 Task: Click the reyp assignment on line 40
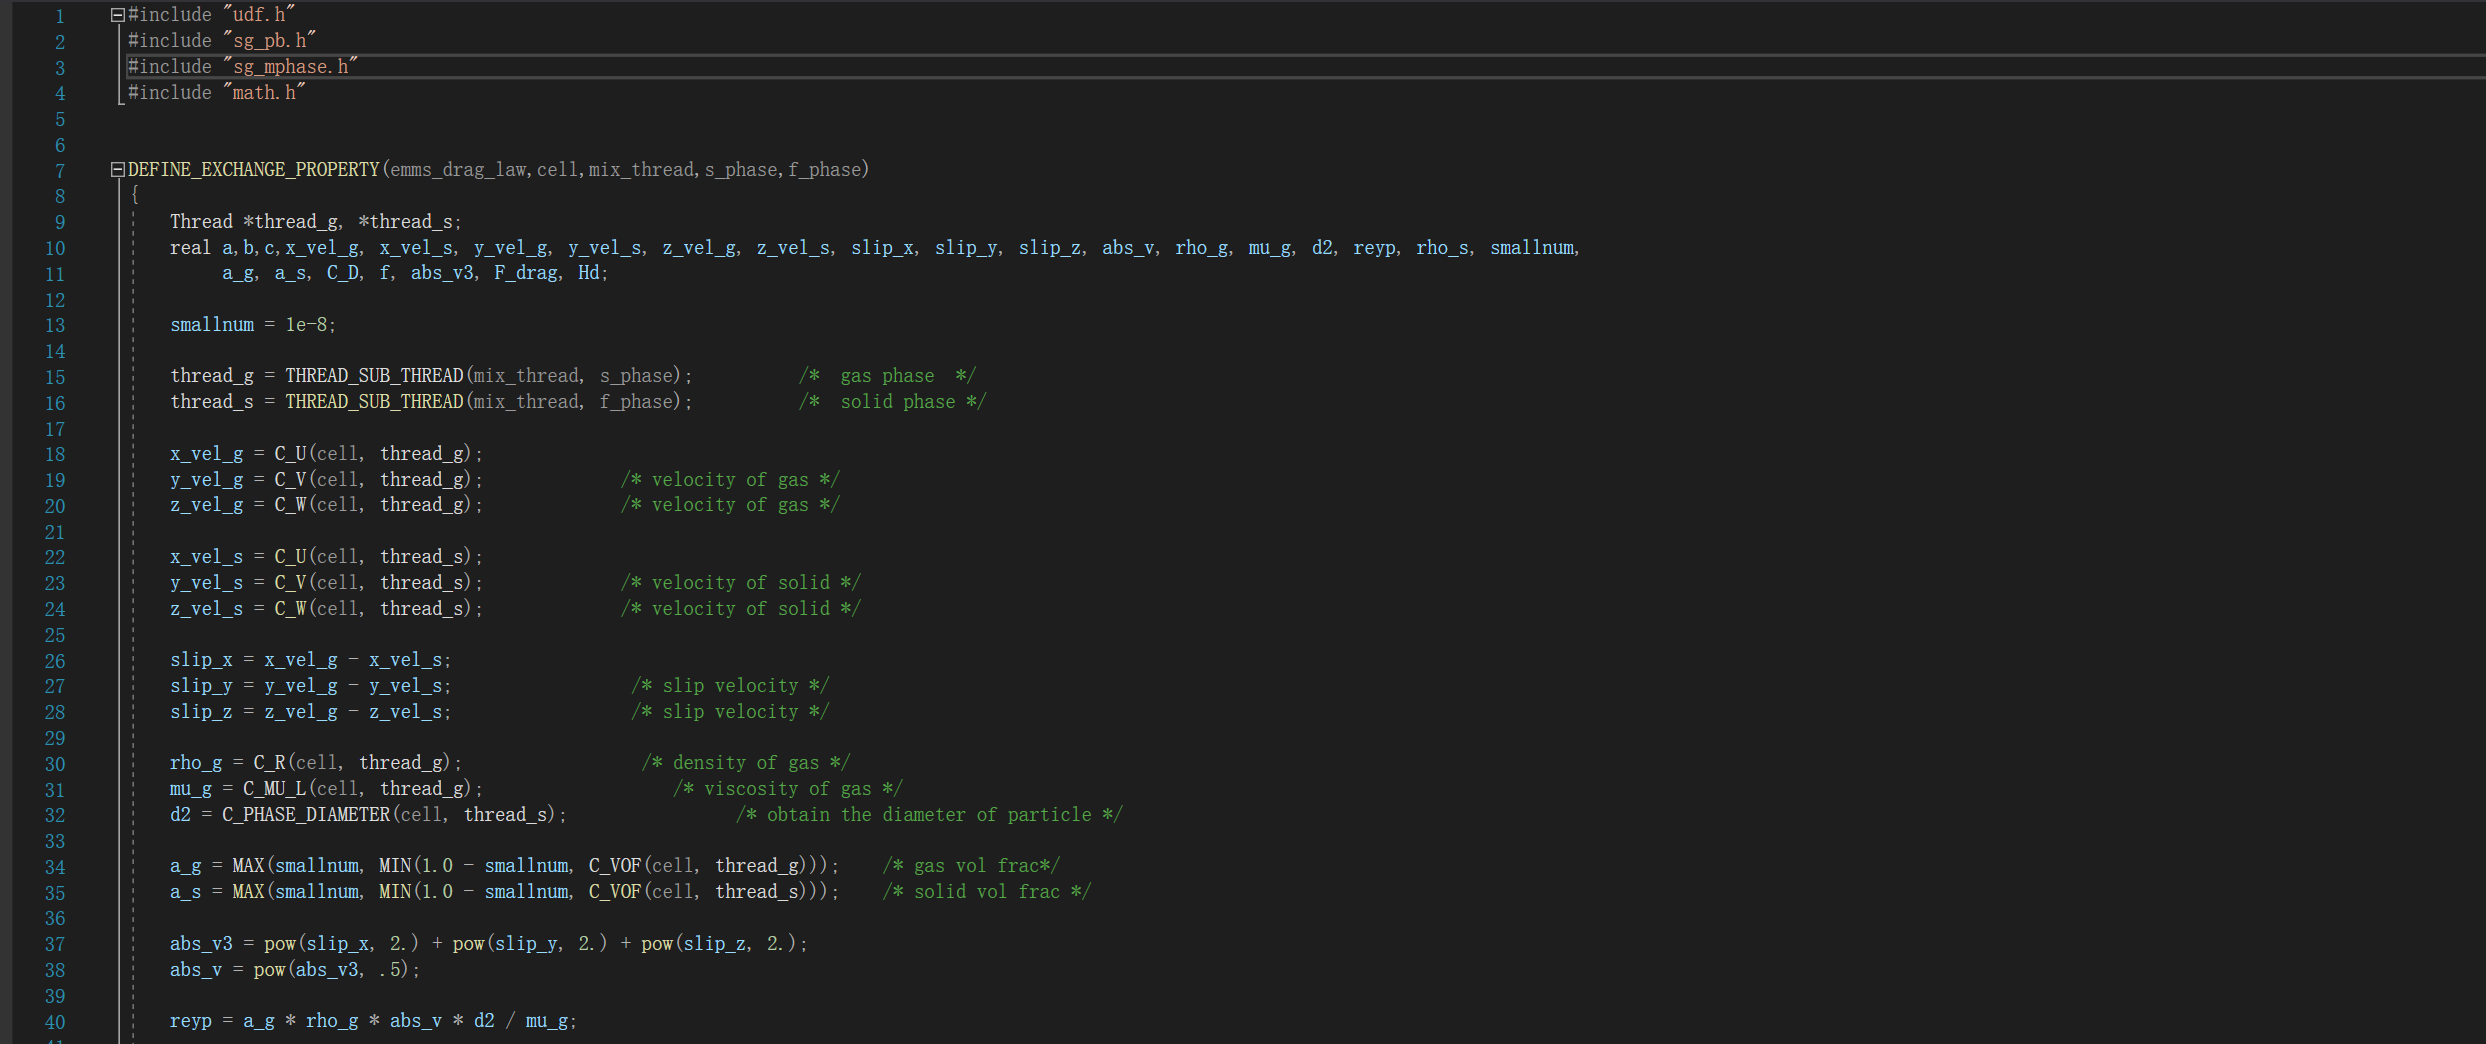coord(372,1021)
